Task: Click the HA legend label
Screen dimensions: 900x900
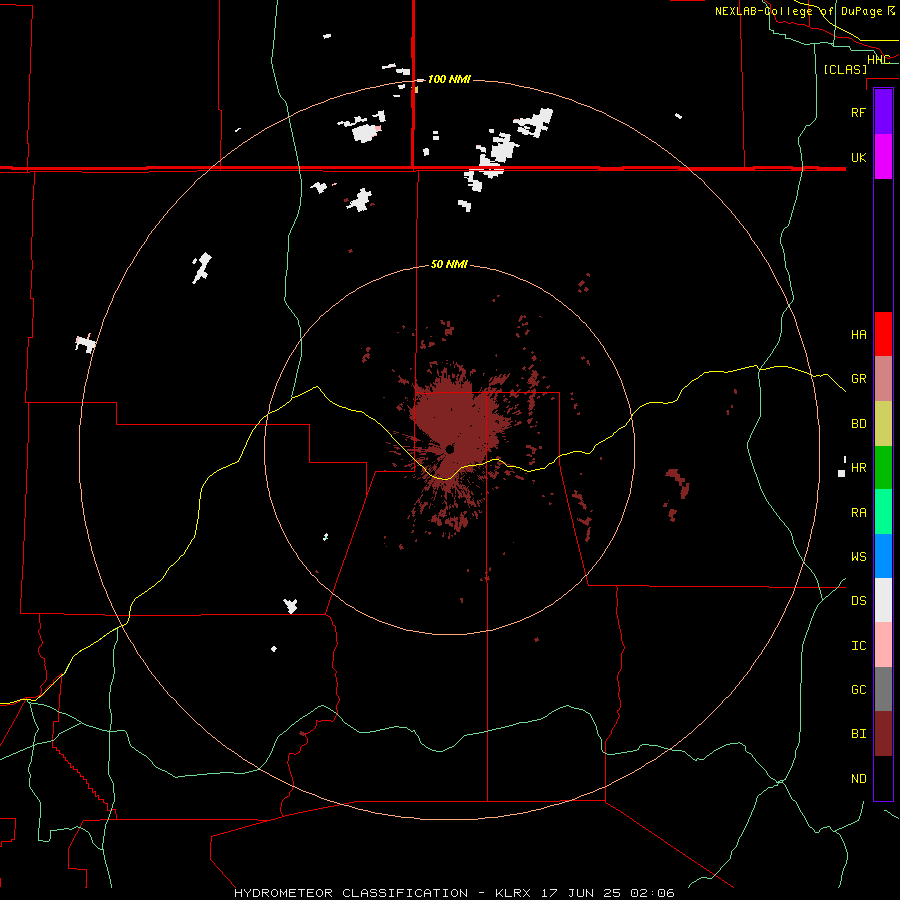Action: [x=858, y=334]
